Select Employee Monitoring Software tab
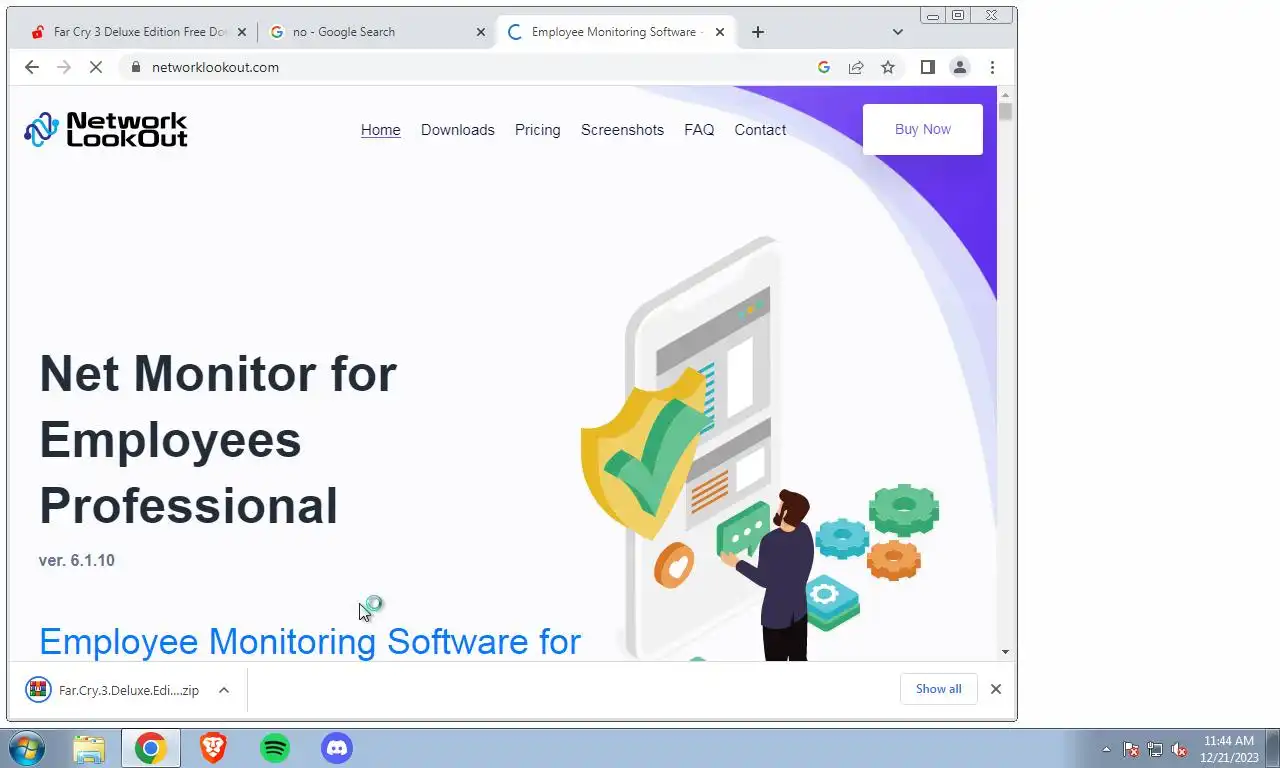The image size is (1280, 768). click(615, 32)
